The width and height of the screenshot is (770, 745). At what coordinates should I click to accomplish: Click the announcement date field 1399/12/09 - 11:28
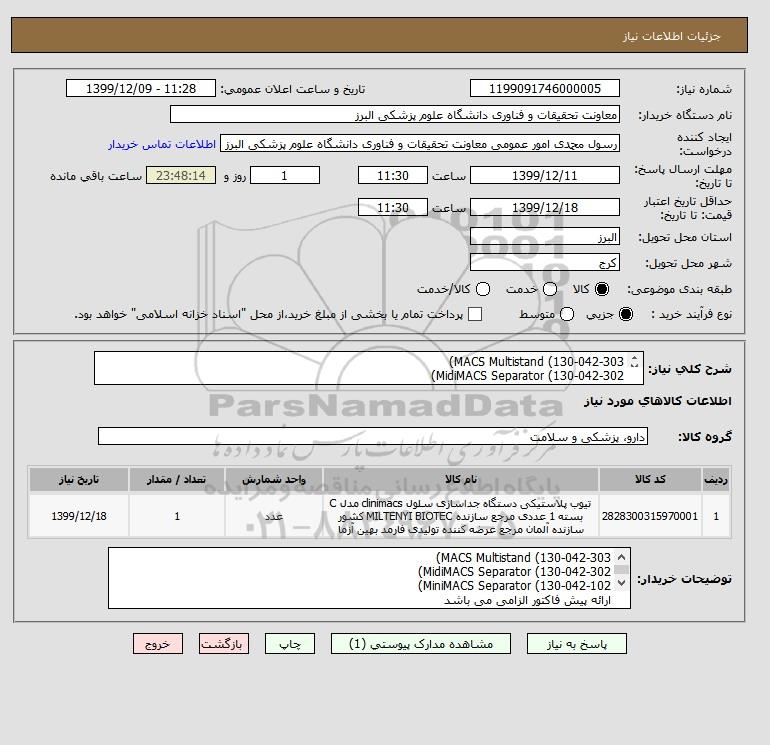coord(141,88)
